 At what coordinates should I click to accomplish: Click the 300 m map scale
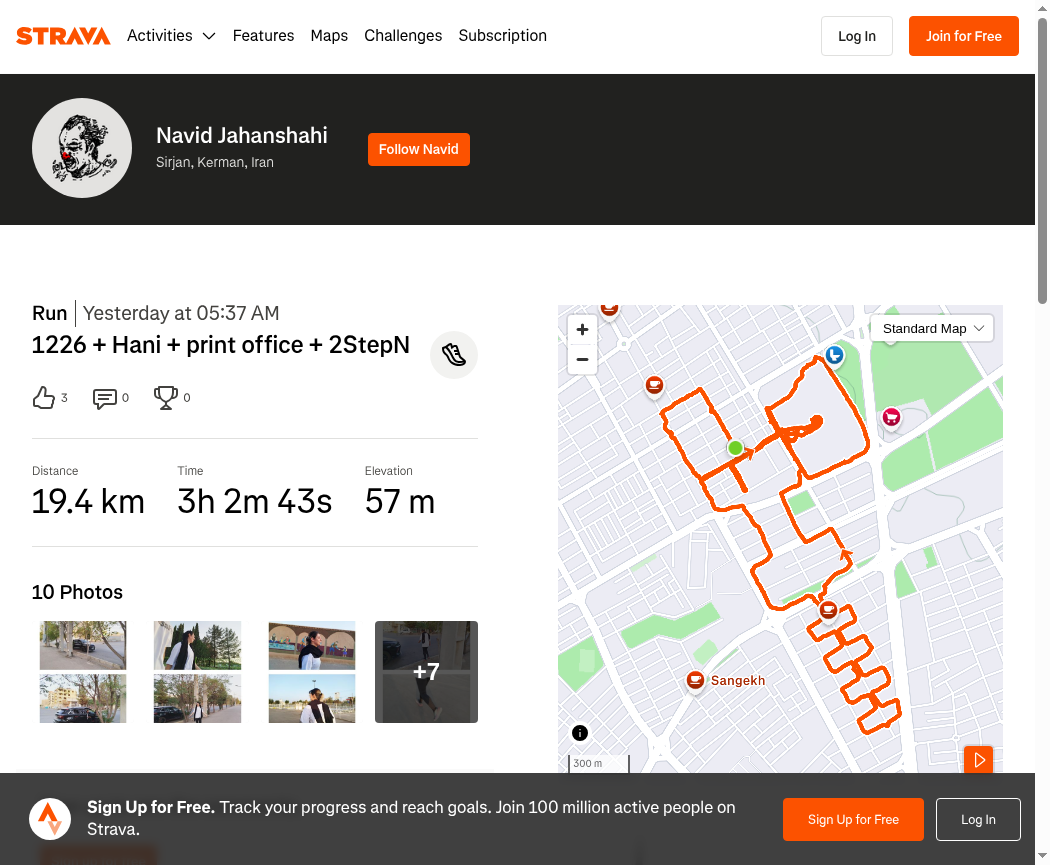pos(599,763)
